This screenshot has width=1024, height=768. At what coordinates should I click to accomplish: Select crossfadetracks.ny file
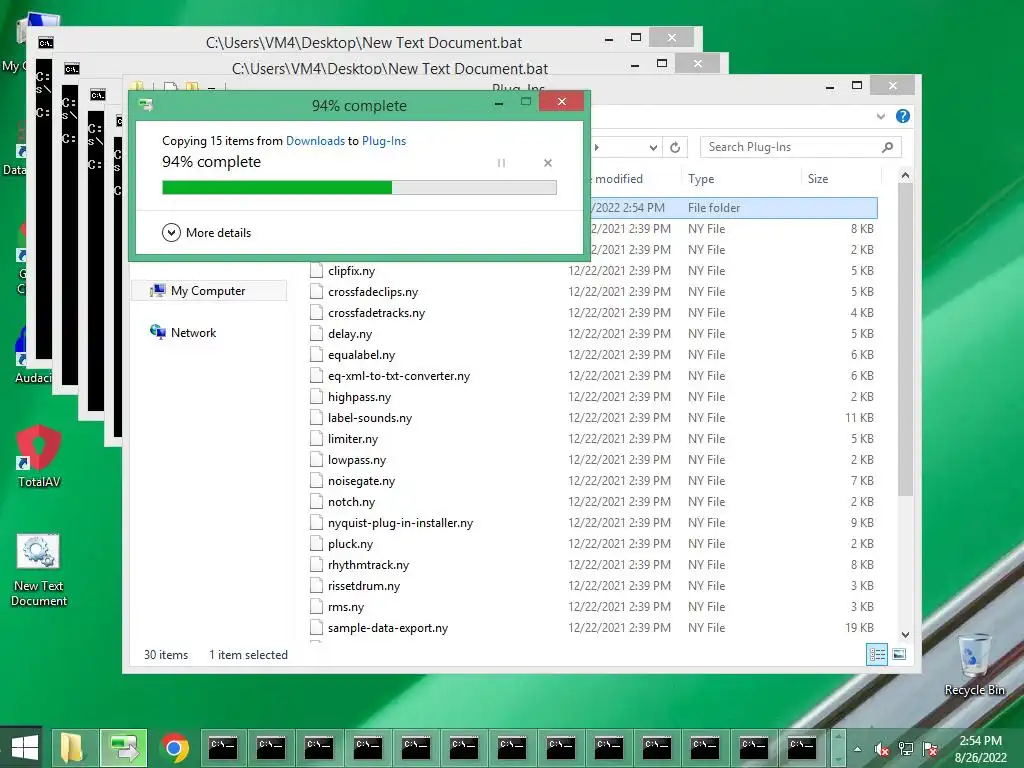pos(376,313)
